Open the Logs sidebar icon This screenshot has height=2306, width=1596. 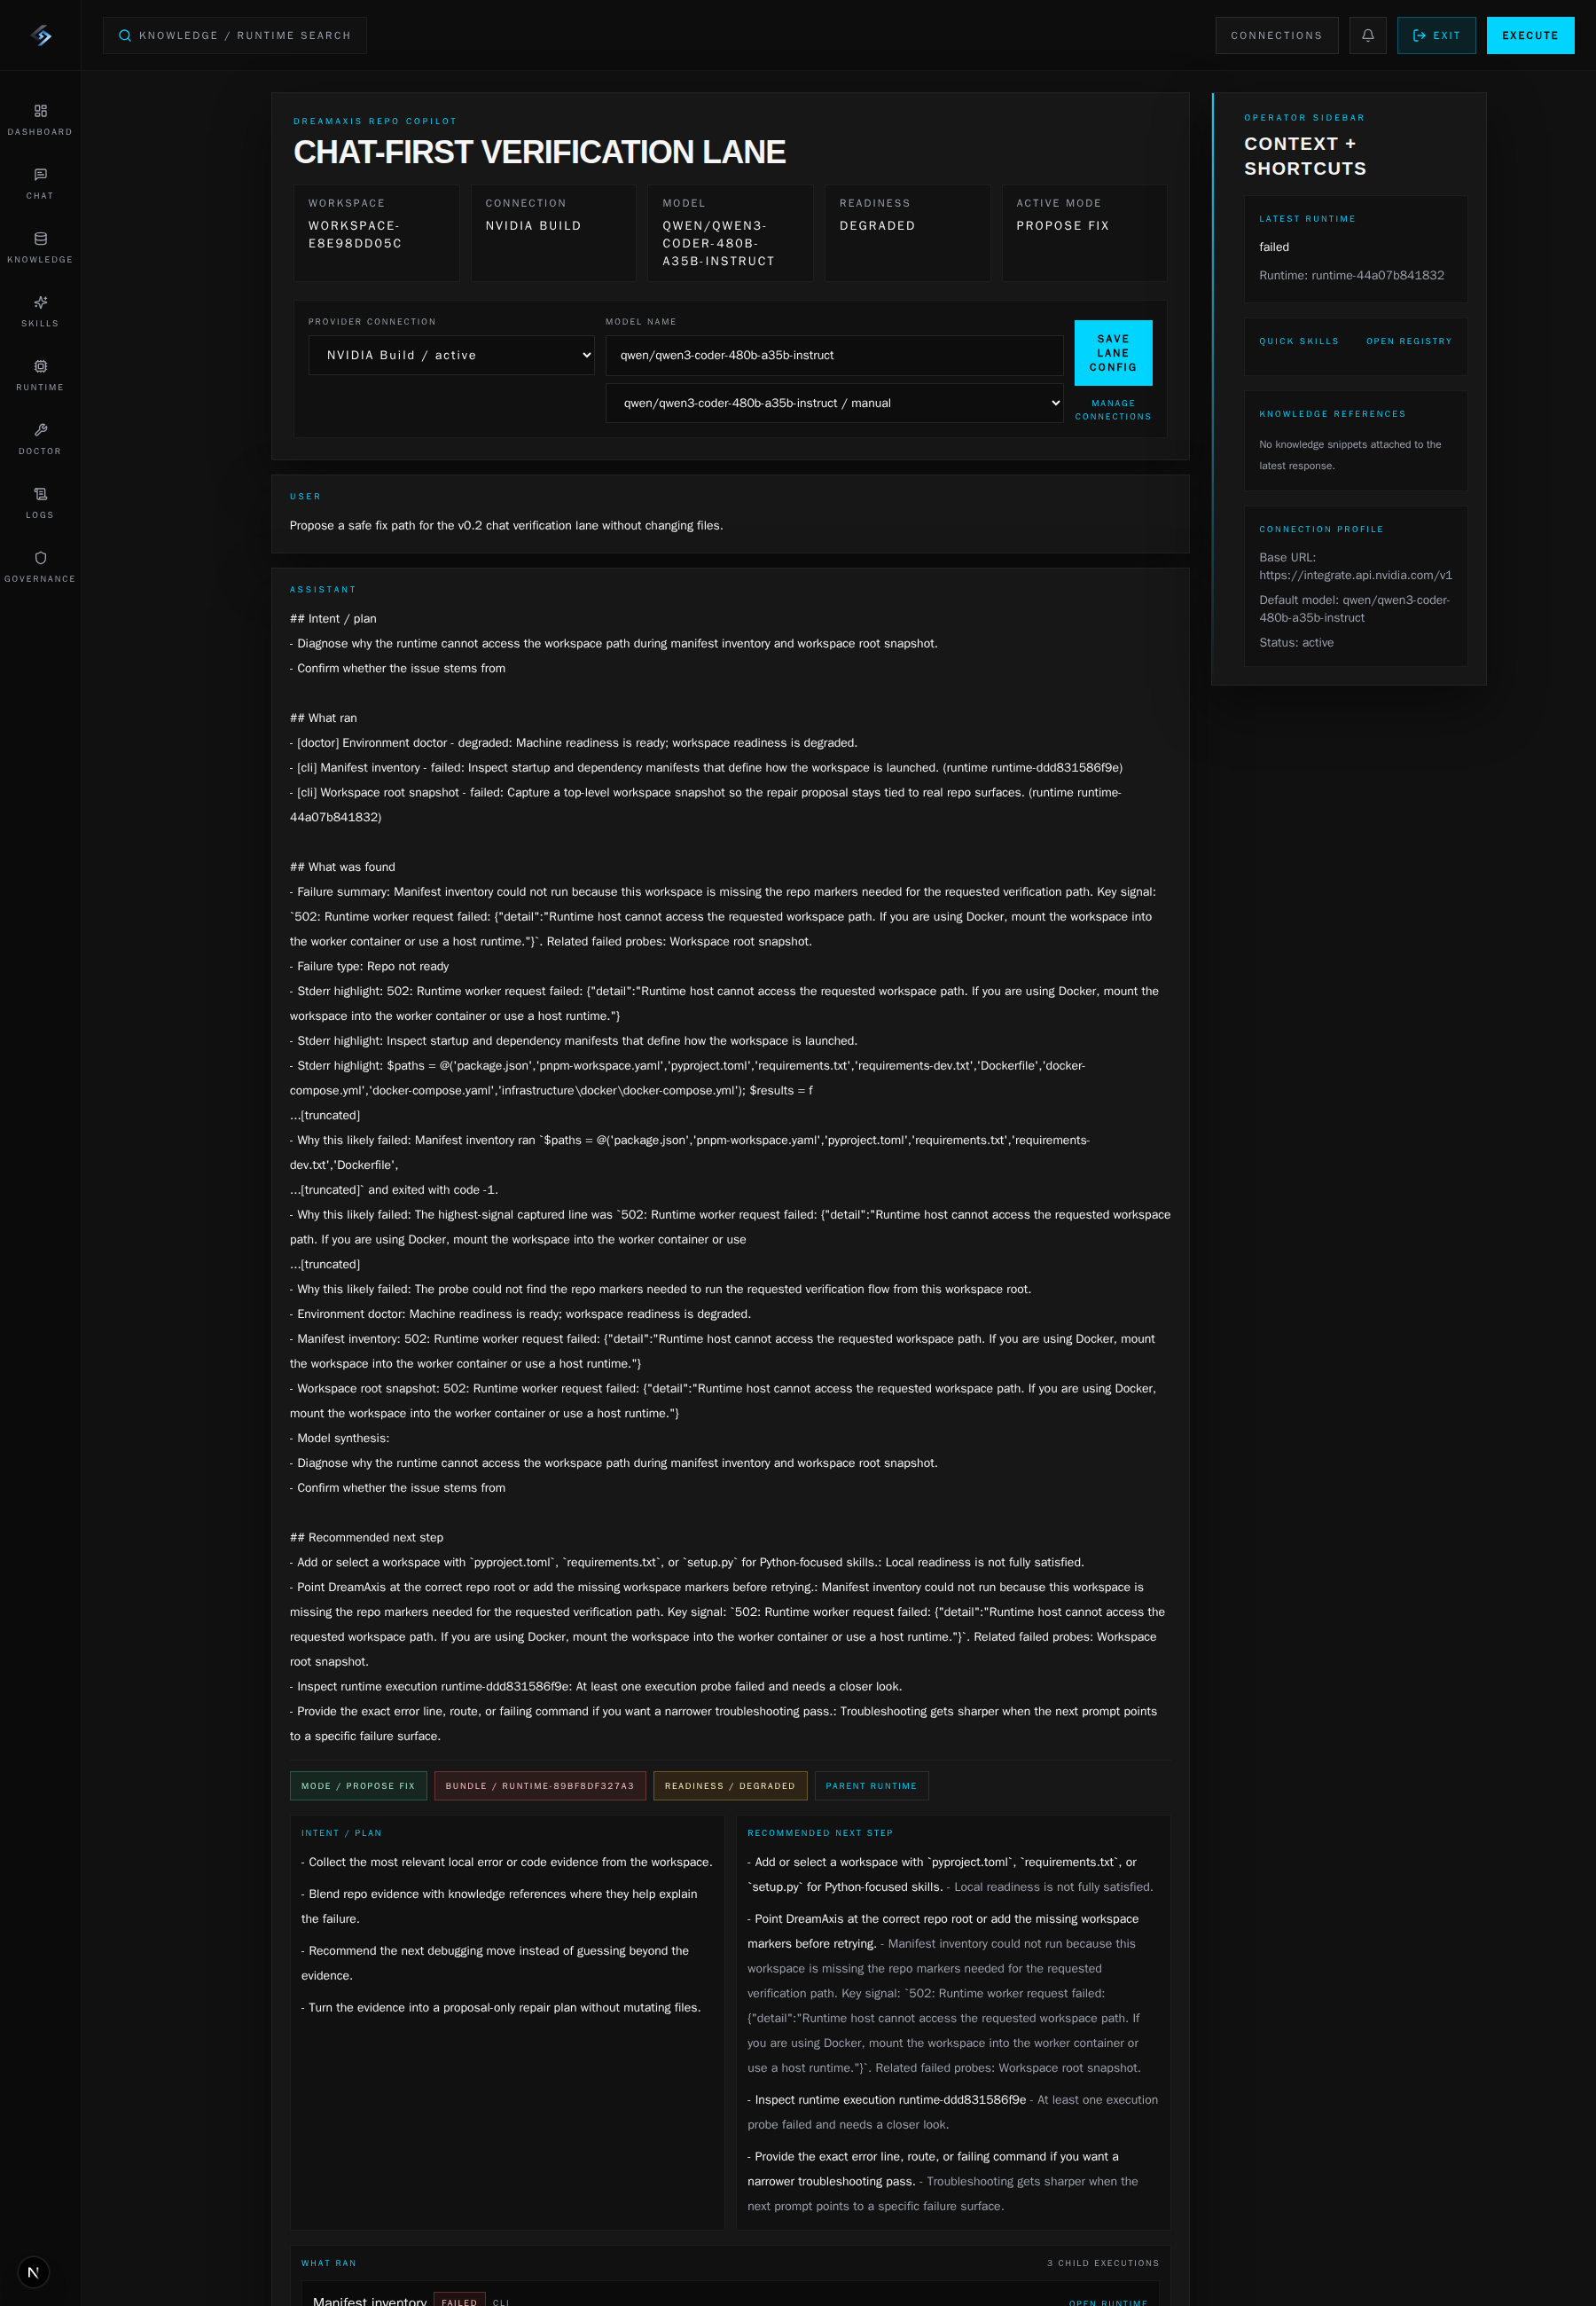pos(40,495)
